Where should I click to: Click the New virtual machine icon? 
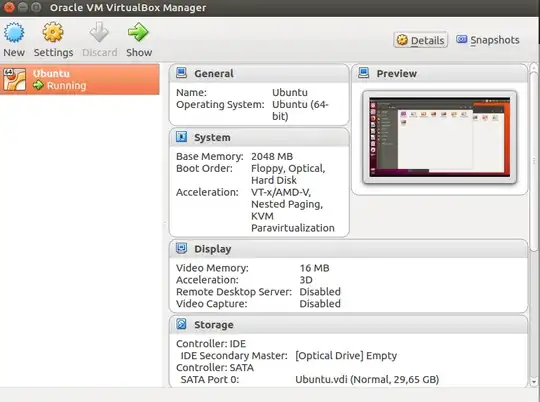(x=14, y=32)
